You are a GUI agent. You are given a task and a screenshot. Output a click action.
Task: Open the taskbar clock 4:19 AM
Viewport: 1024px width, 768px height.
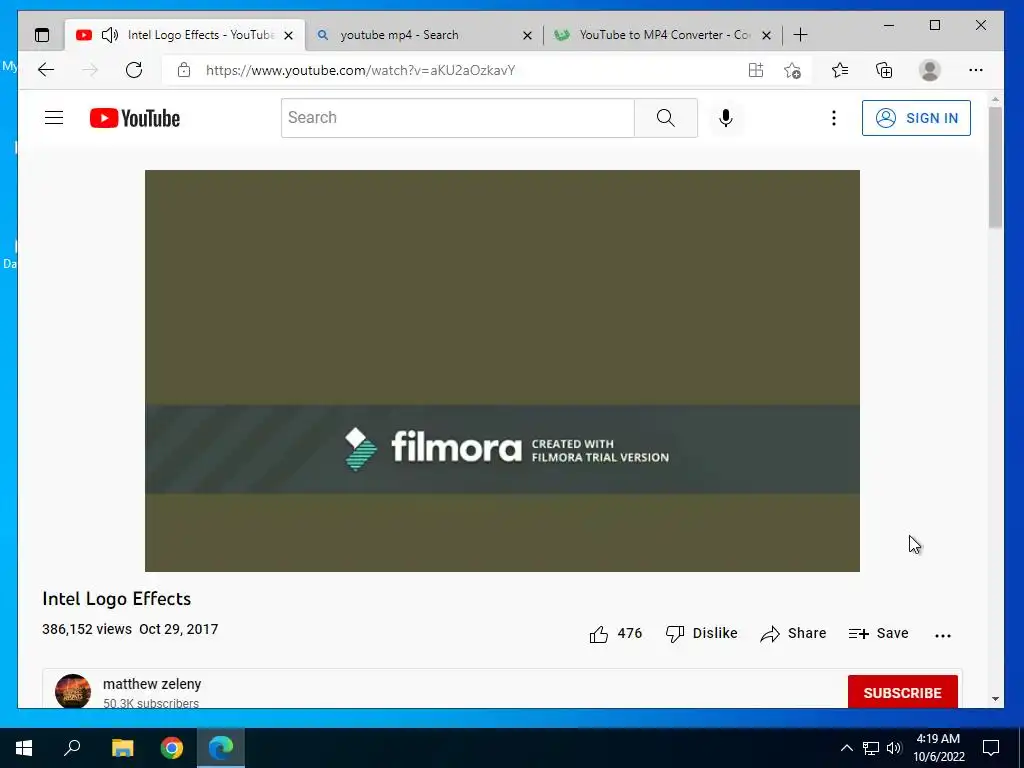tap(938, 748)
